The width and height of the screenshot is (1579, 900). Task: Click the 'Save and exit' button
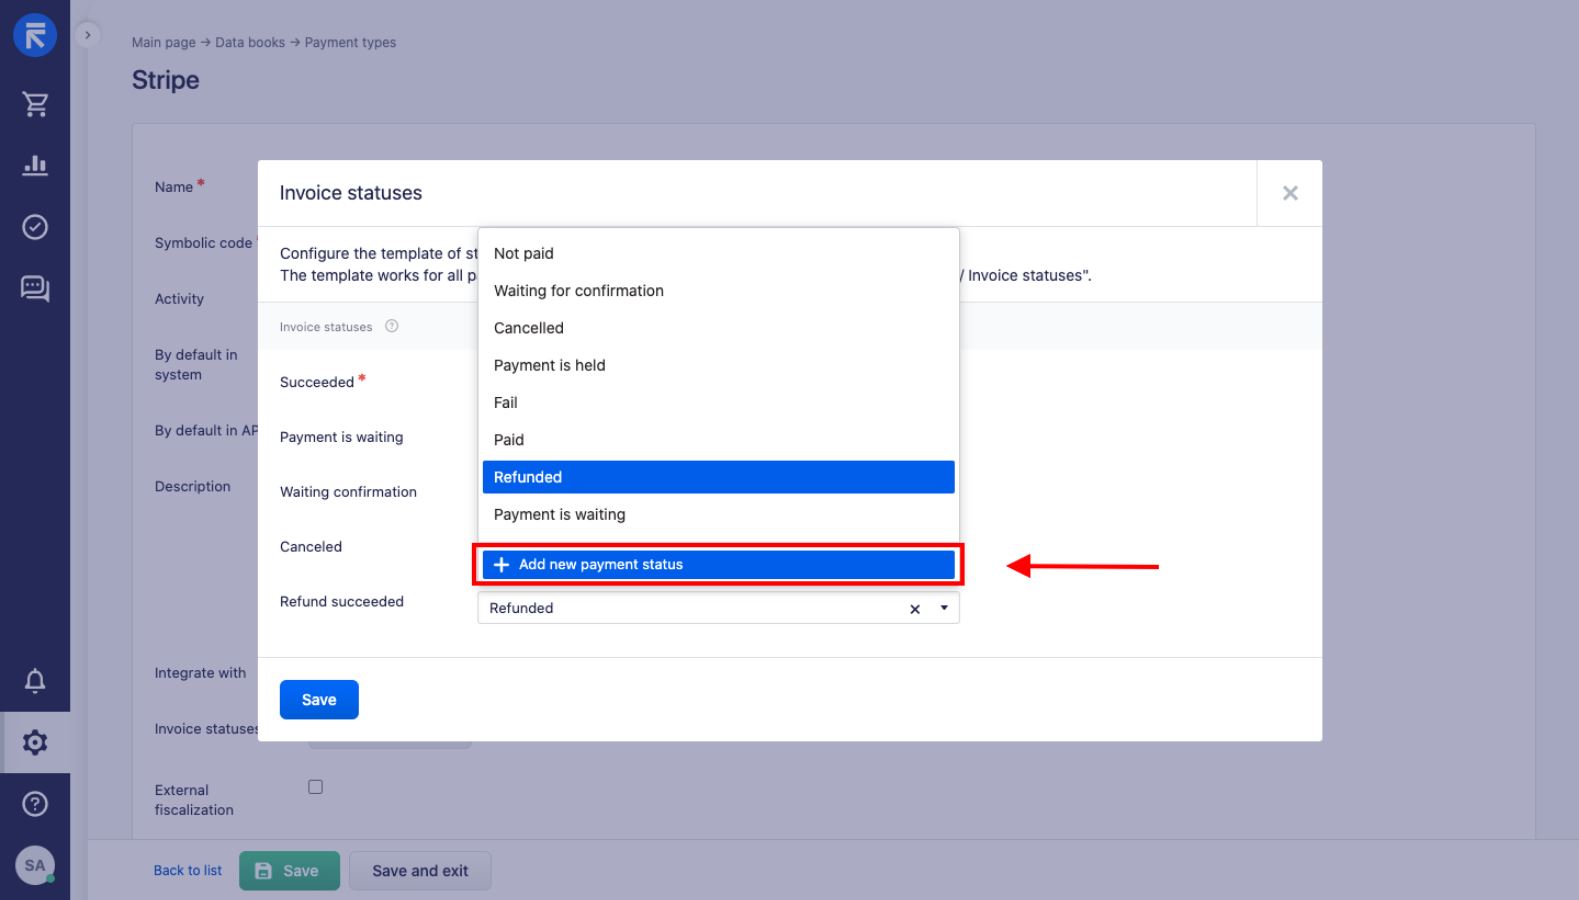(420, 871)
